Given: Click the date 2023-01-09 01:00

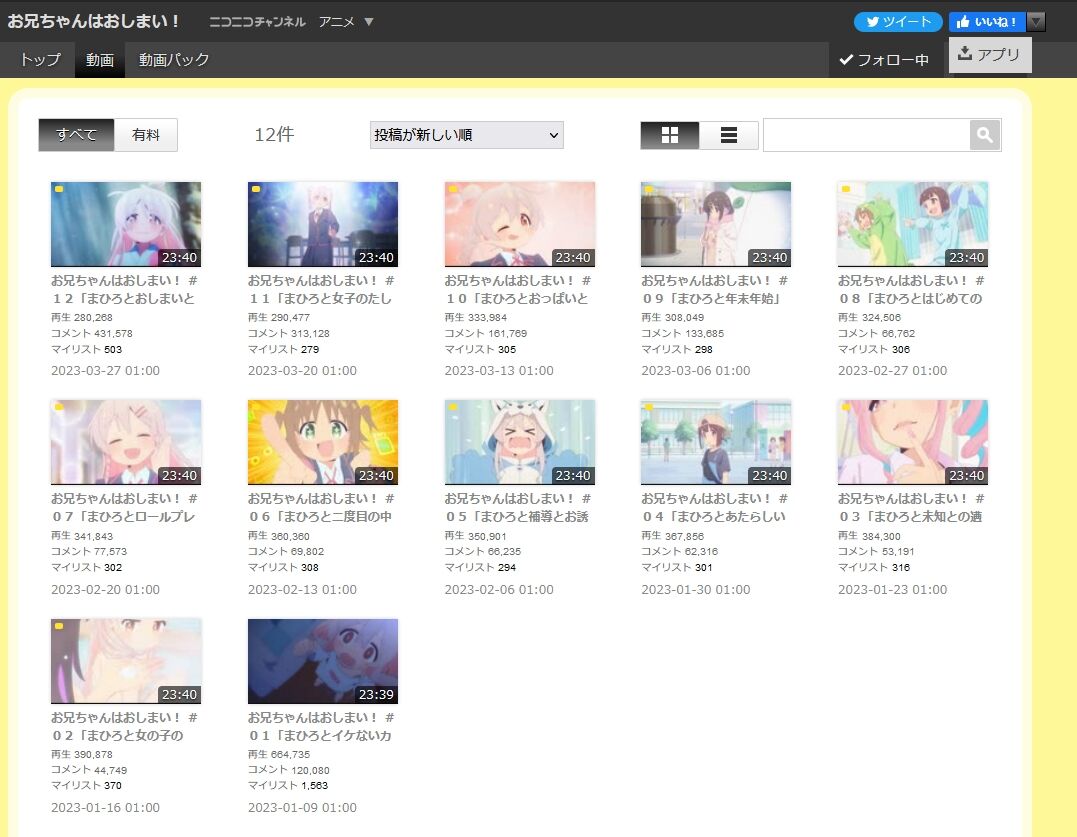Looking at the screenshot, I should 302,808.
